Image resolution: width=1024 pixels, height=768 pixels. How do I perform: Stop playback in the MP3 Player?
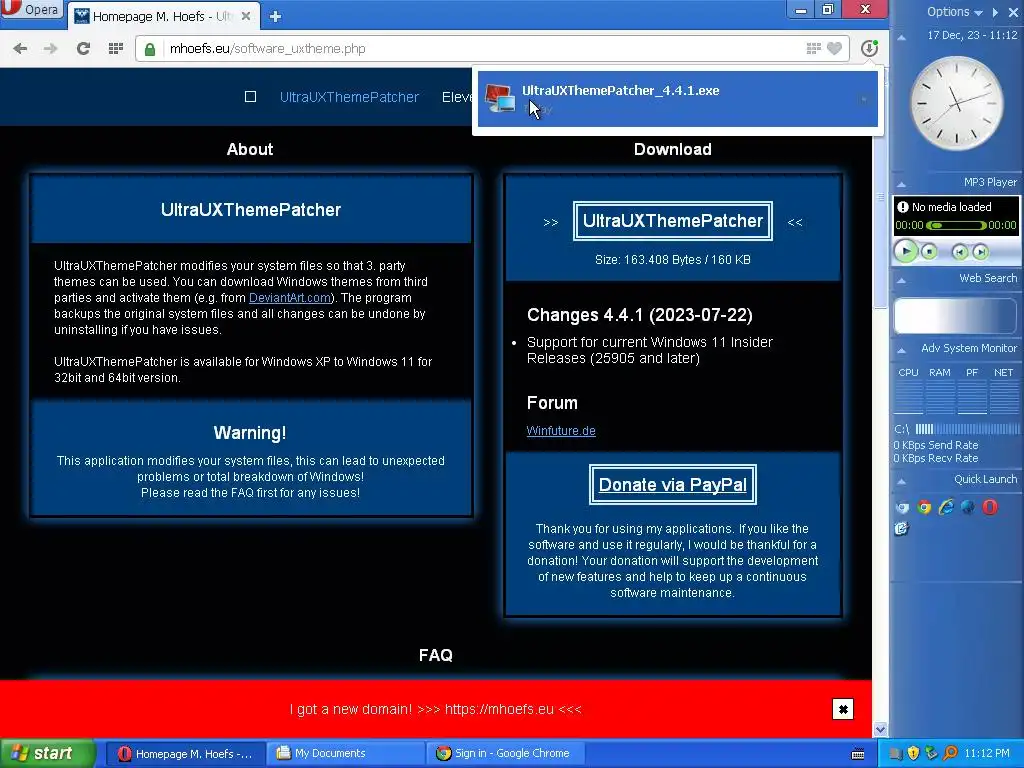click(929, 251)
